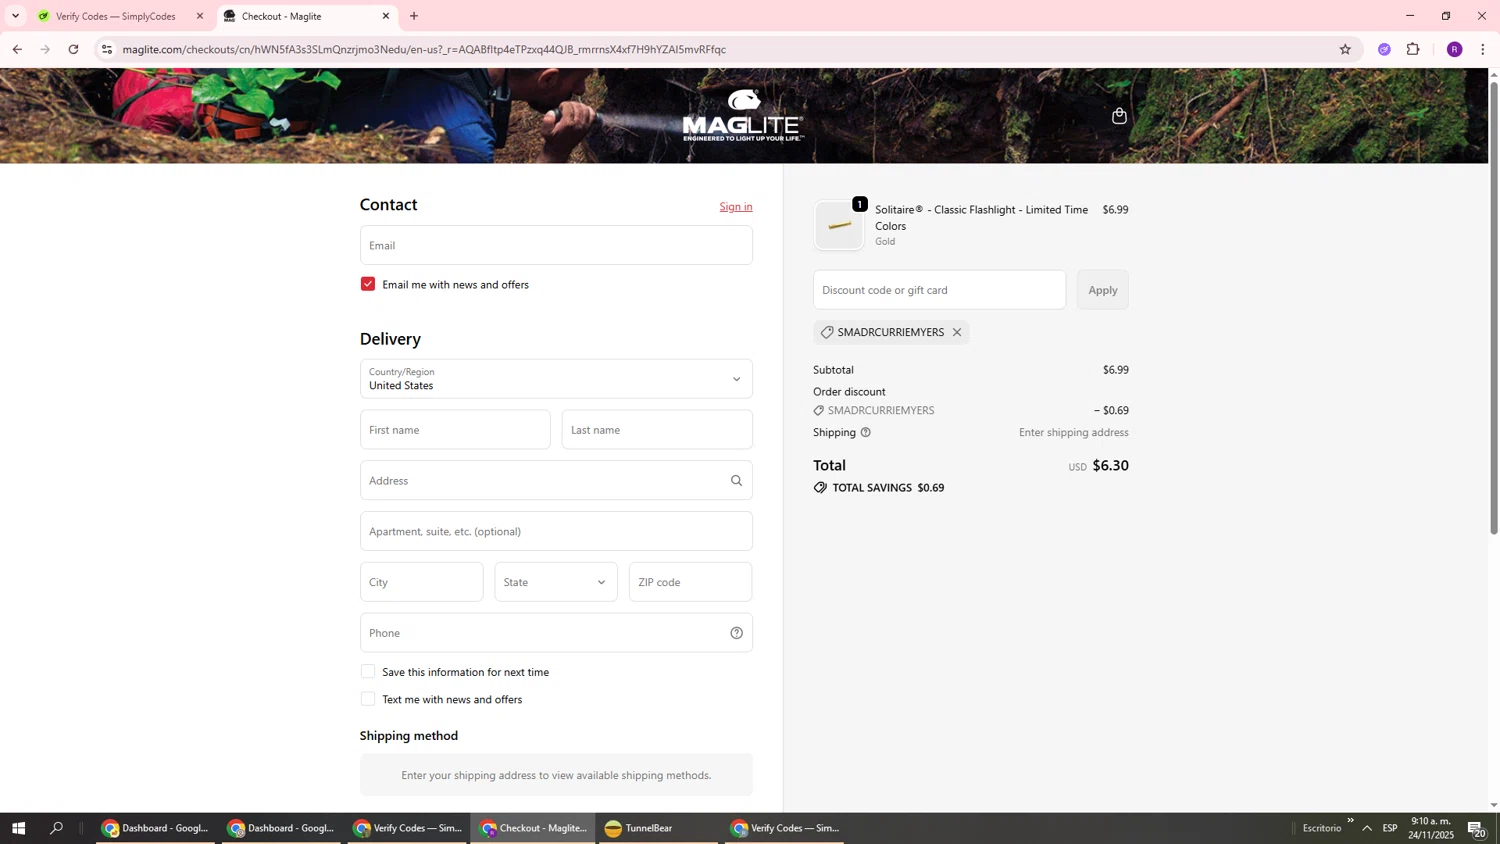The height and width of the screenshot is (844, 1500).
Task: Check Save this information for next time
Action: pos(368,672)
